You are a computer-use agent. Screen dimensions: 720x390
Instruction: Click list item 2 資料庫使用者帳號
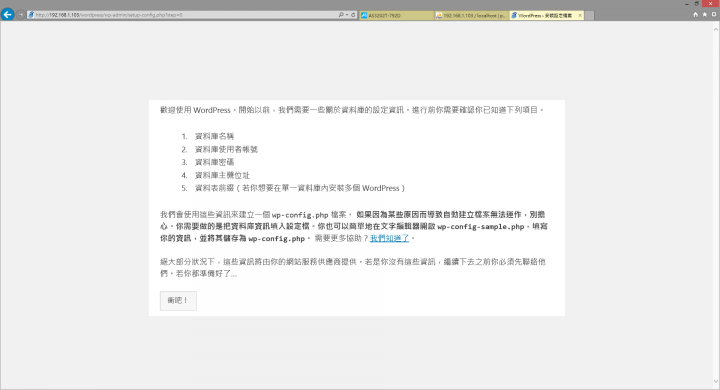coord(226,149)
